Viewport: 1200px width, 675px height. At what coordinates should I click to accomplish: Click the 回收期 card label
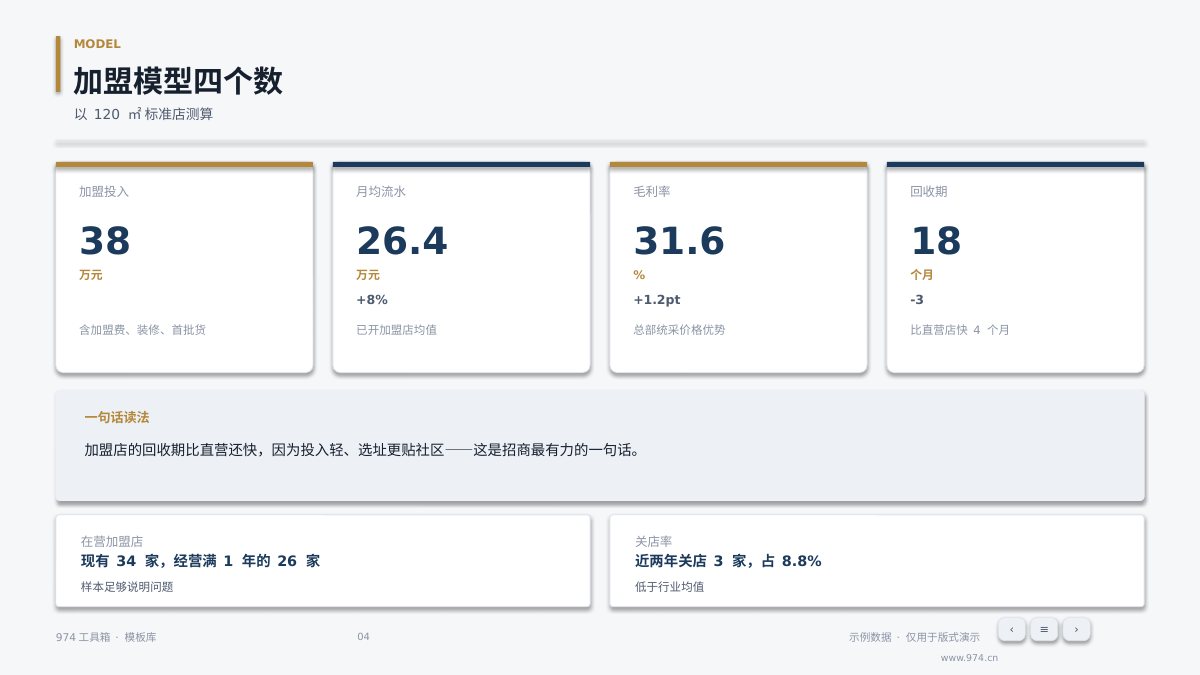pos(928,191)
